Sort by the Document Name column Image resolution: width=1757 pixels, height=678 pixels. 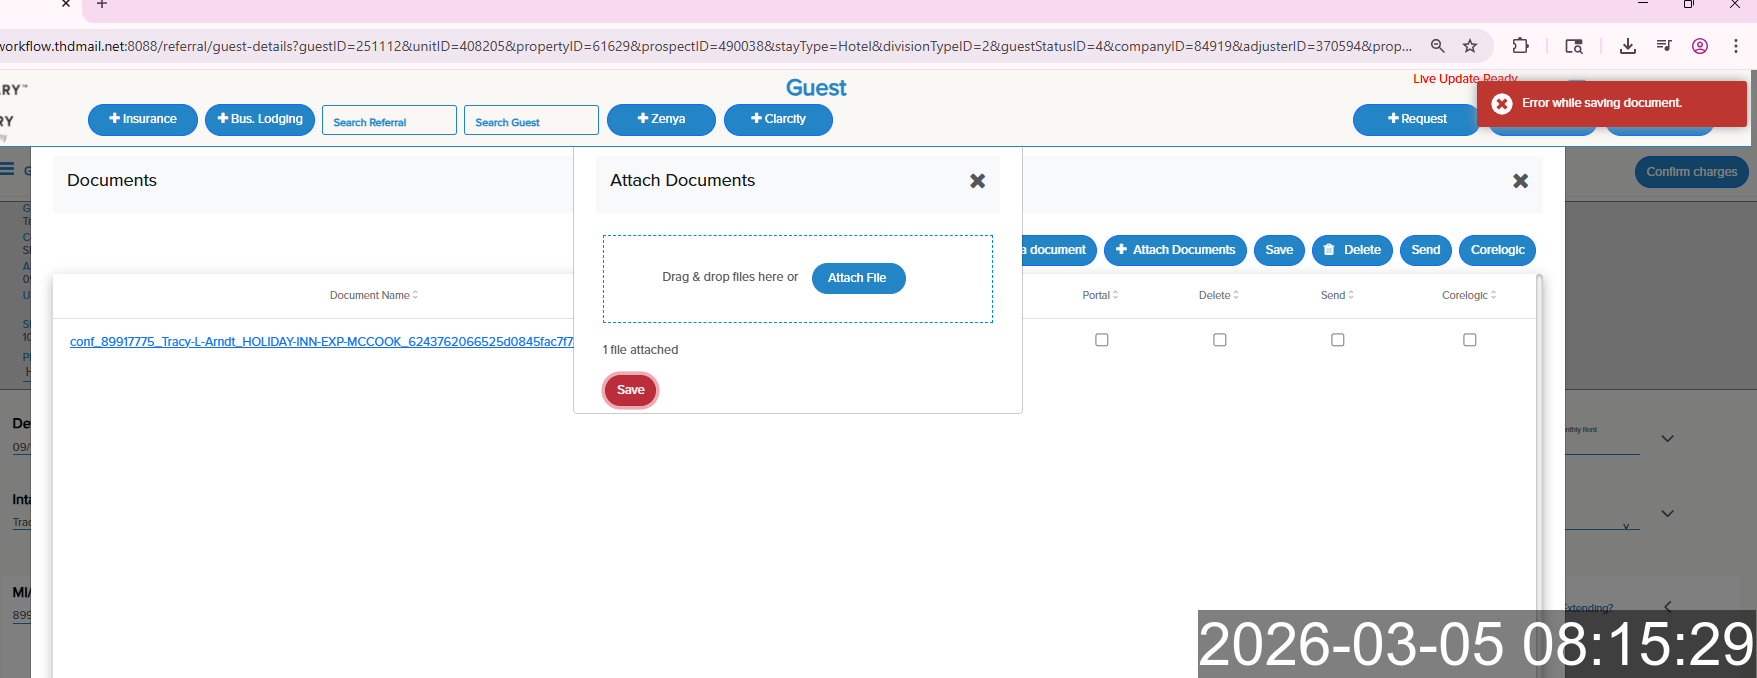374,295
